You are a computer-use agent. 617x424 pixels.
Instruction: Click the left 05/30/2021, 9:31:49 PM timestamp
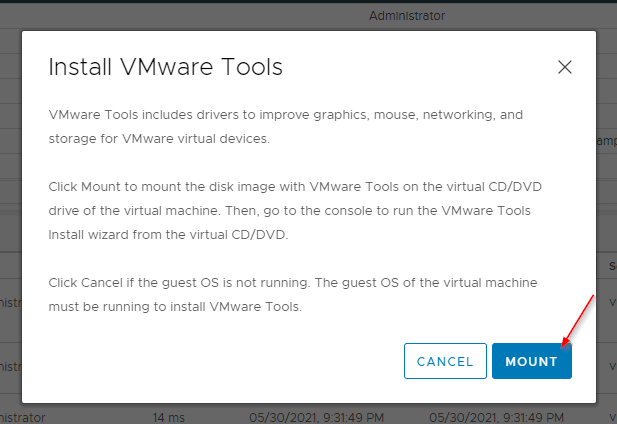tap(316, 417)
